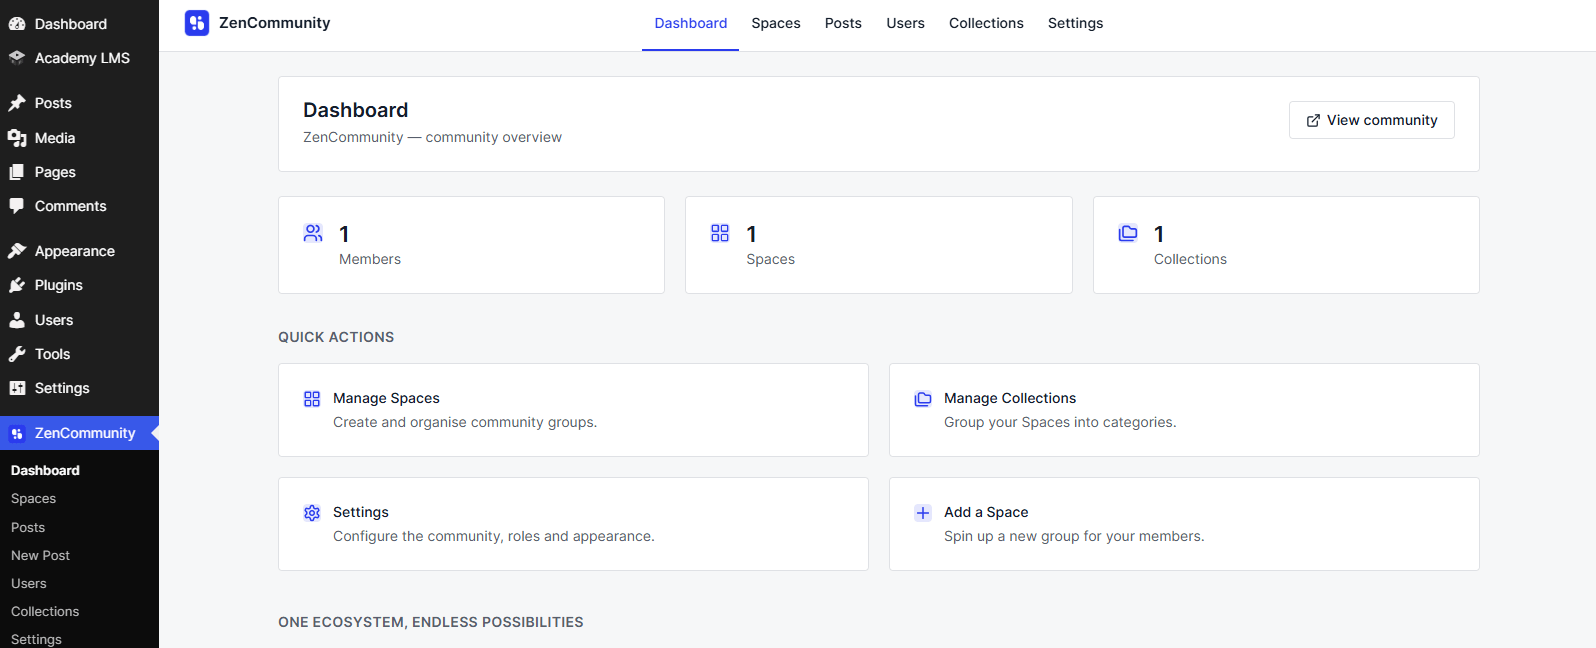Click the ZenCommunity icon in admin sidebar

tap(17, 433)
